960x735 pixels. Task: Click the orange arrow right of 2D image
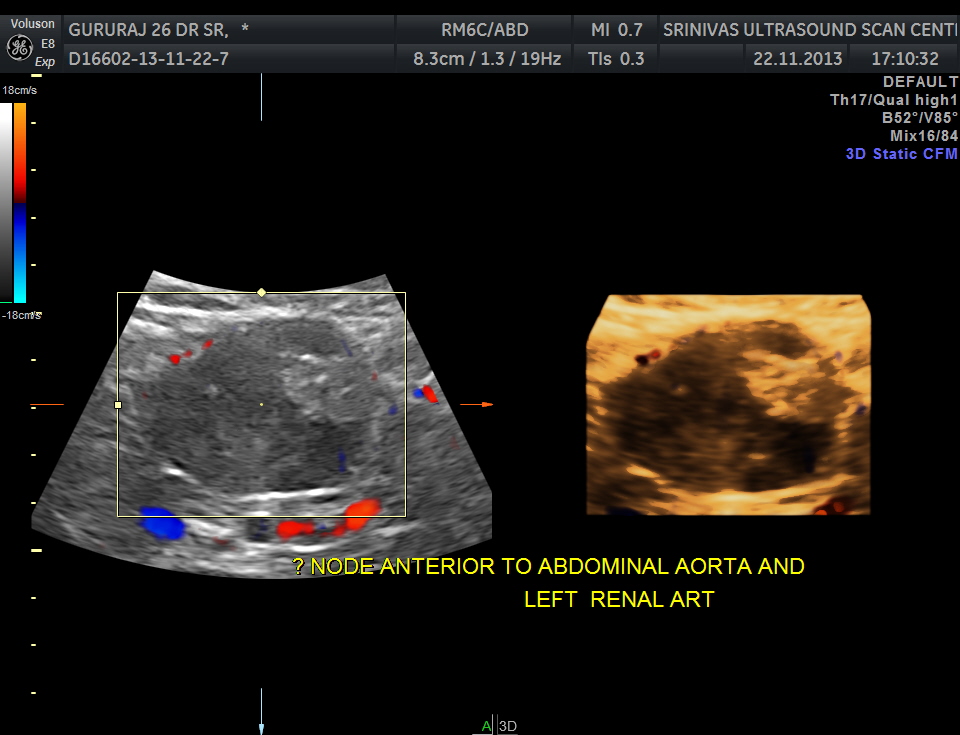pos(479,405)
